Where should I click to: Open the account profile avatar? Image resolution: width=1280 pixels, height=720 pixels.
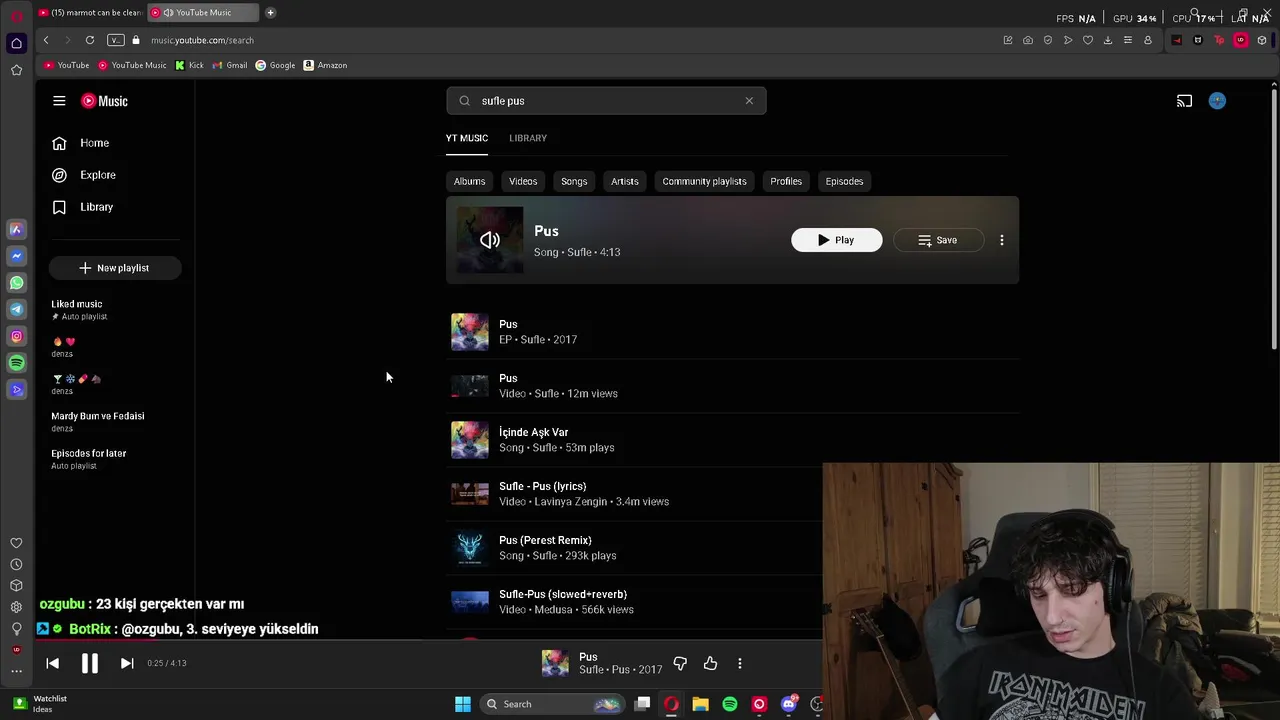pyautogui.click(x=1217, y=101)
